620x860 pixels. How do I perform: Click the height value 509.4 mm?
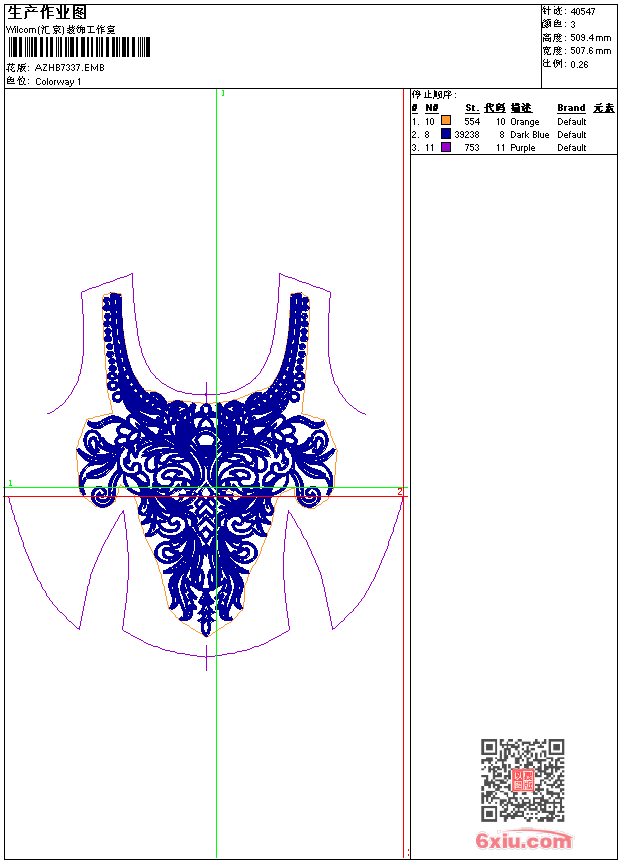(x=590, y=38)
